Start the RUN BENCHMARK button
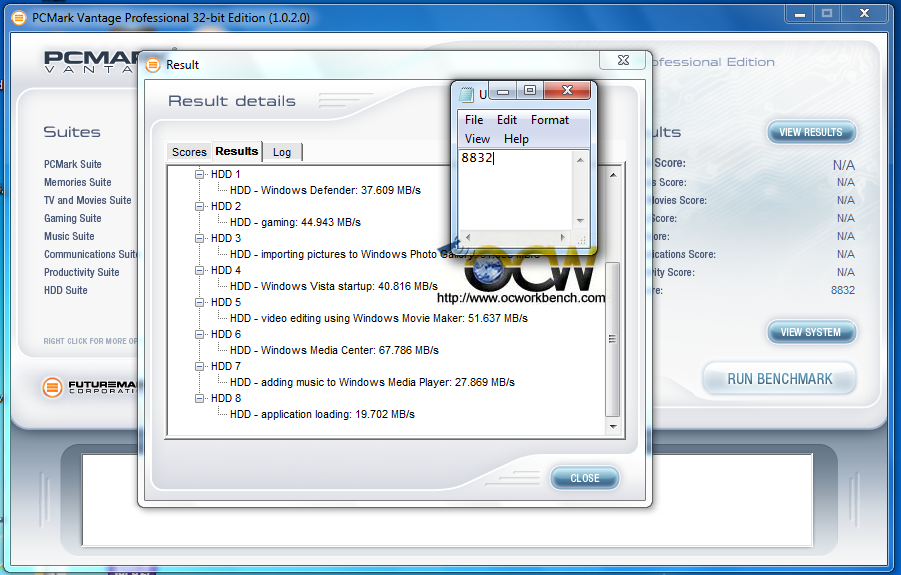 (x=780, y=379)
